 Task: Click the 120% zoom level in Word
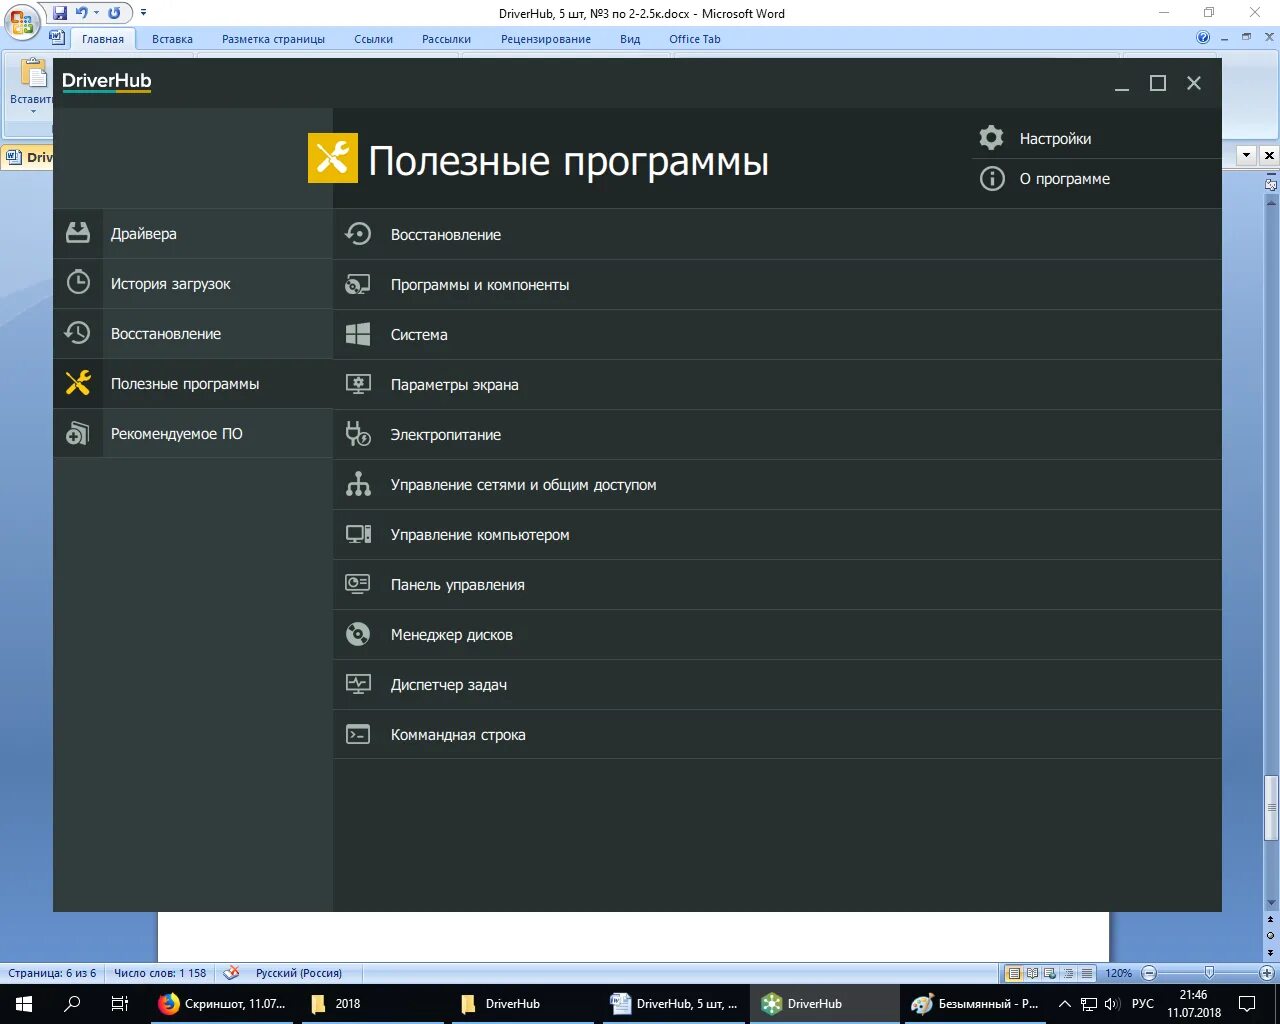click(1118, 973)
